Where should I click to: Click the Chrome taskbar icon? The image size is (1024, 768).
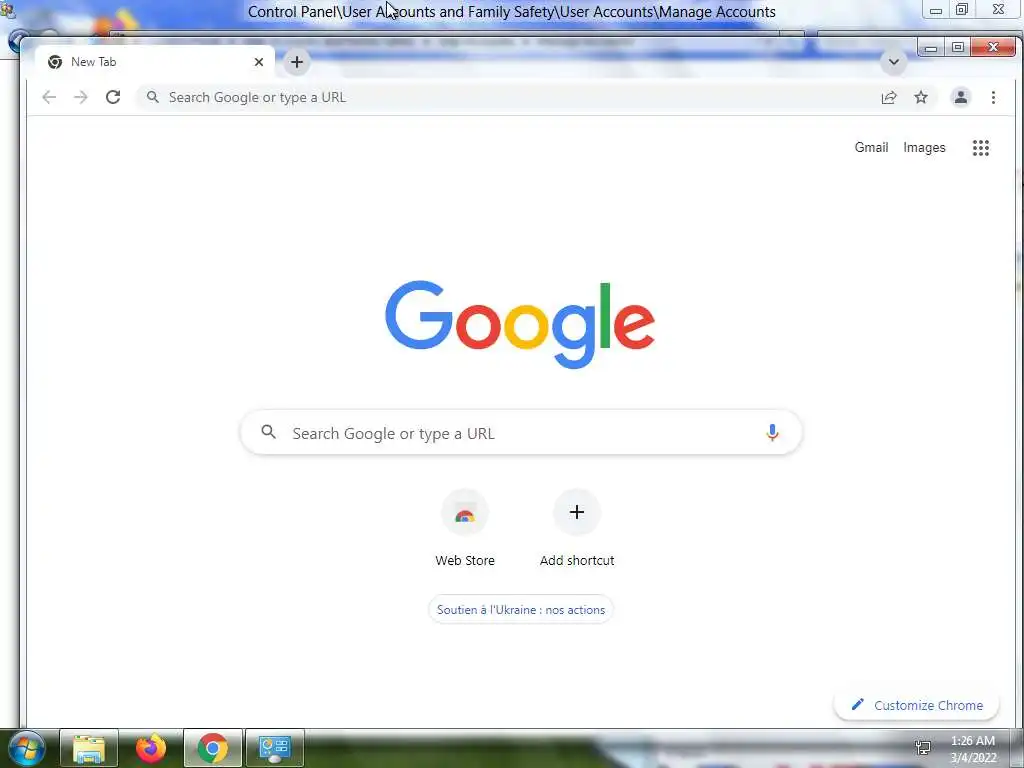tap(213, 748)
